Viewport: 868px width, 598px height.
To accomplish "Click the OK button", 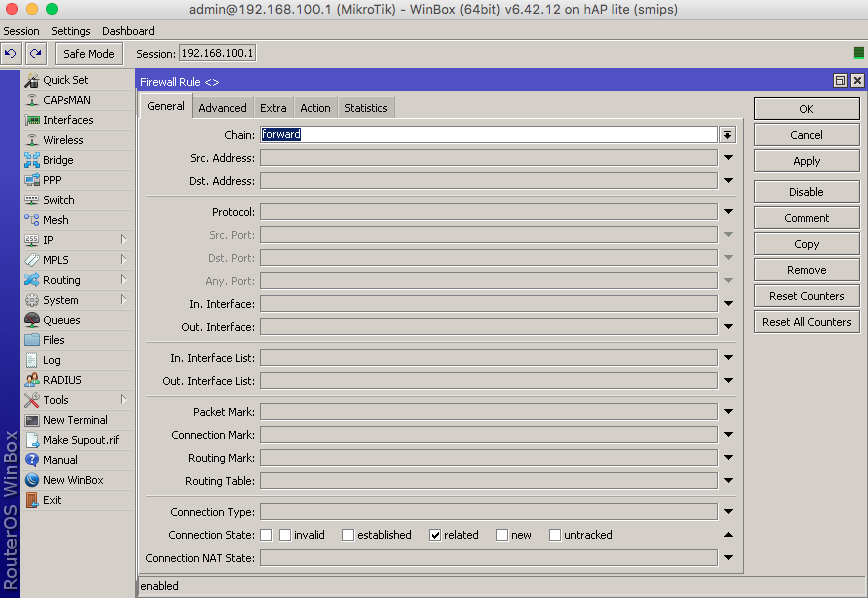I will click(x=807, y=109).
